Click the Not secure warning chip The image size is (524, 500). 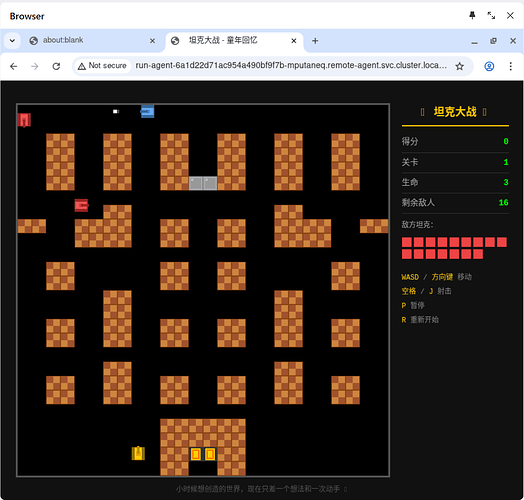(102, 66)
